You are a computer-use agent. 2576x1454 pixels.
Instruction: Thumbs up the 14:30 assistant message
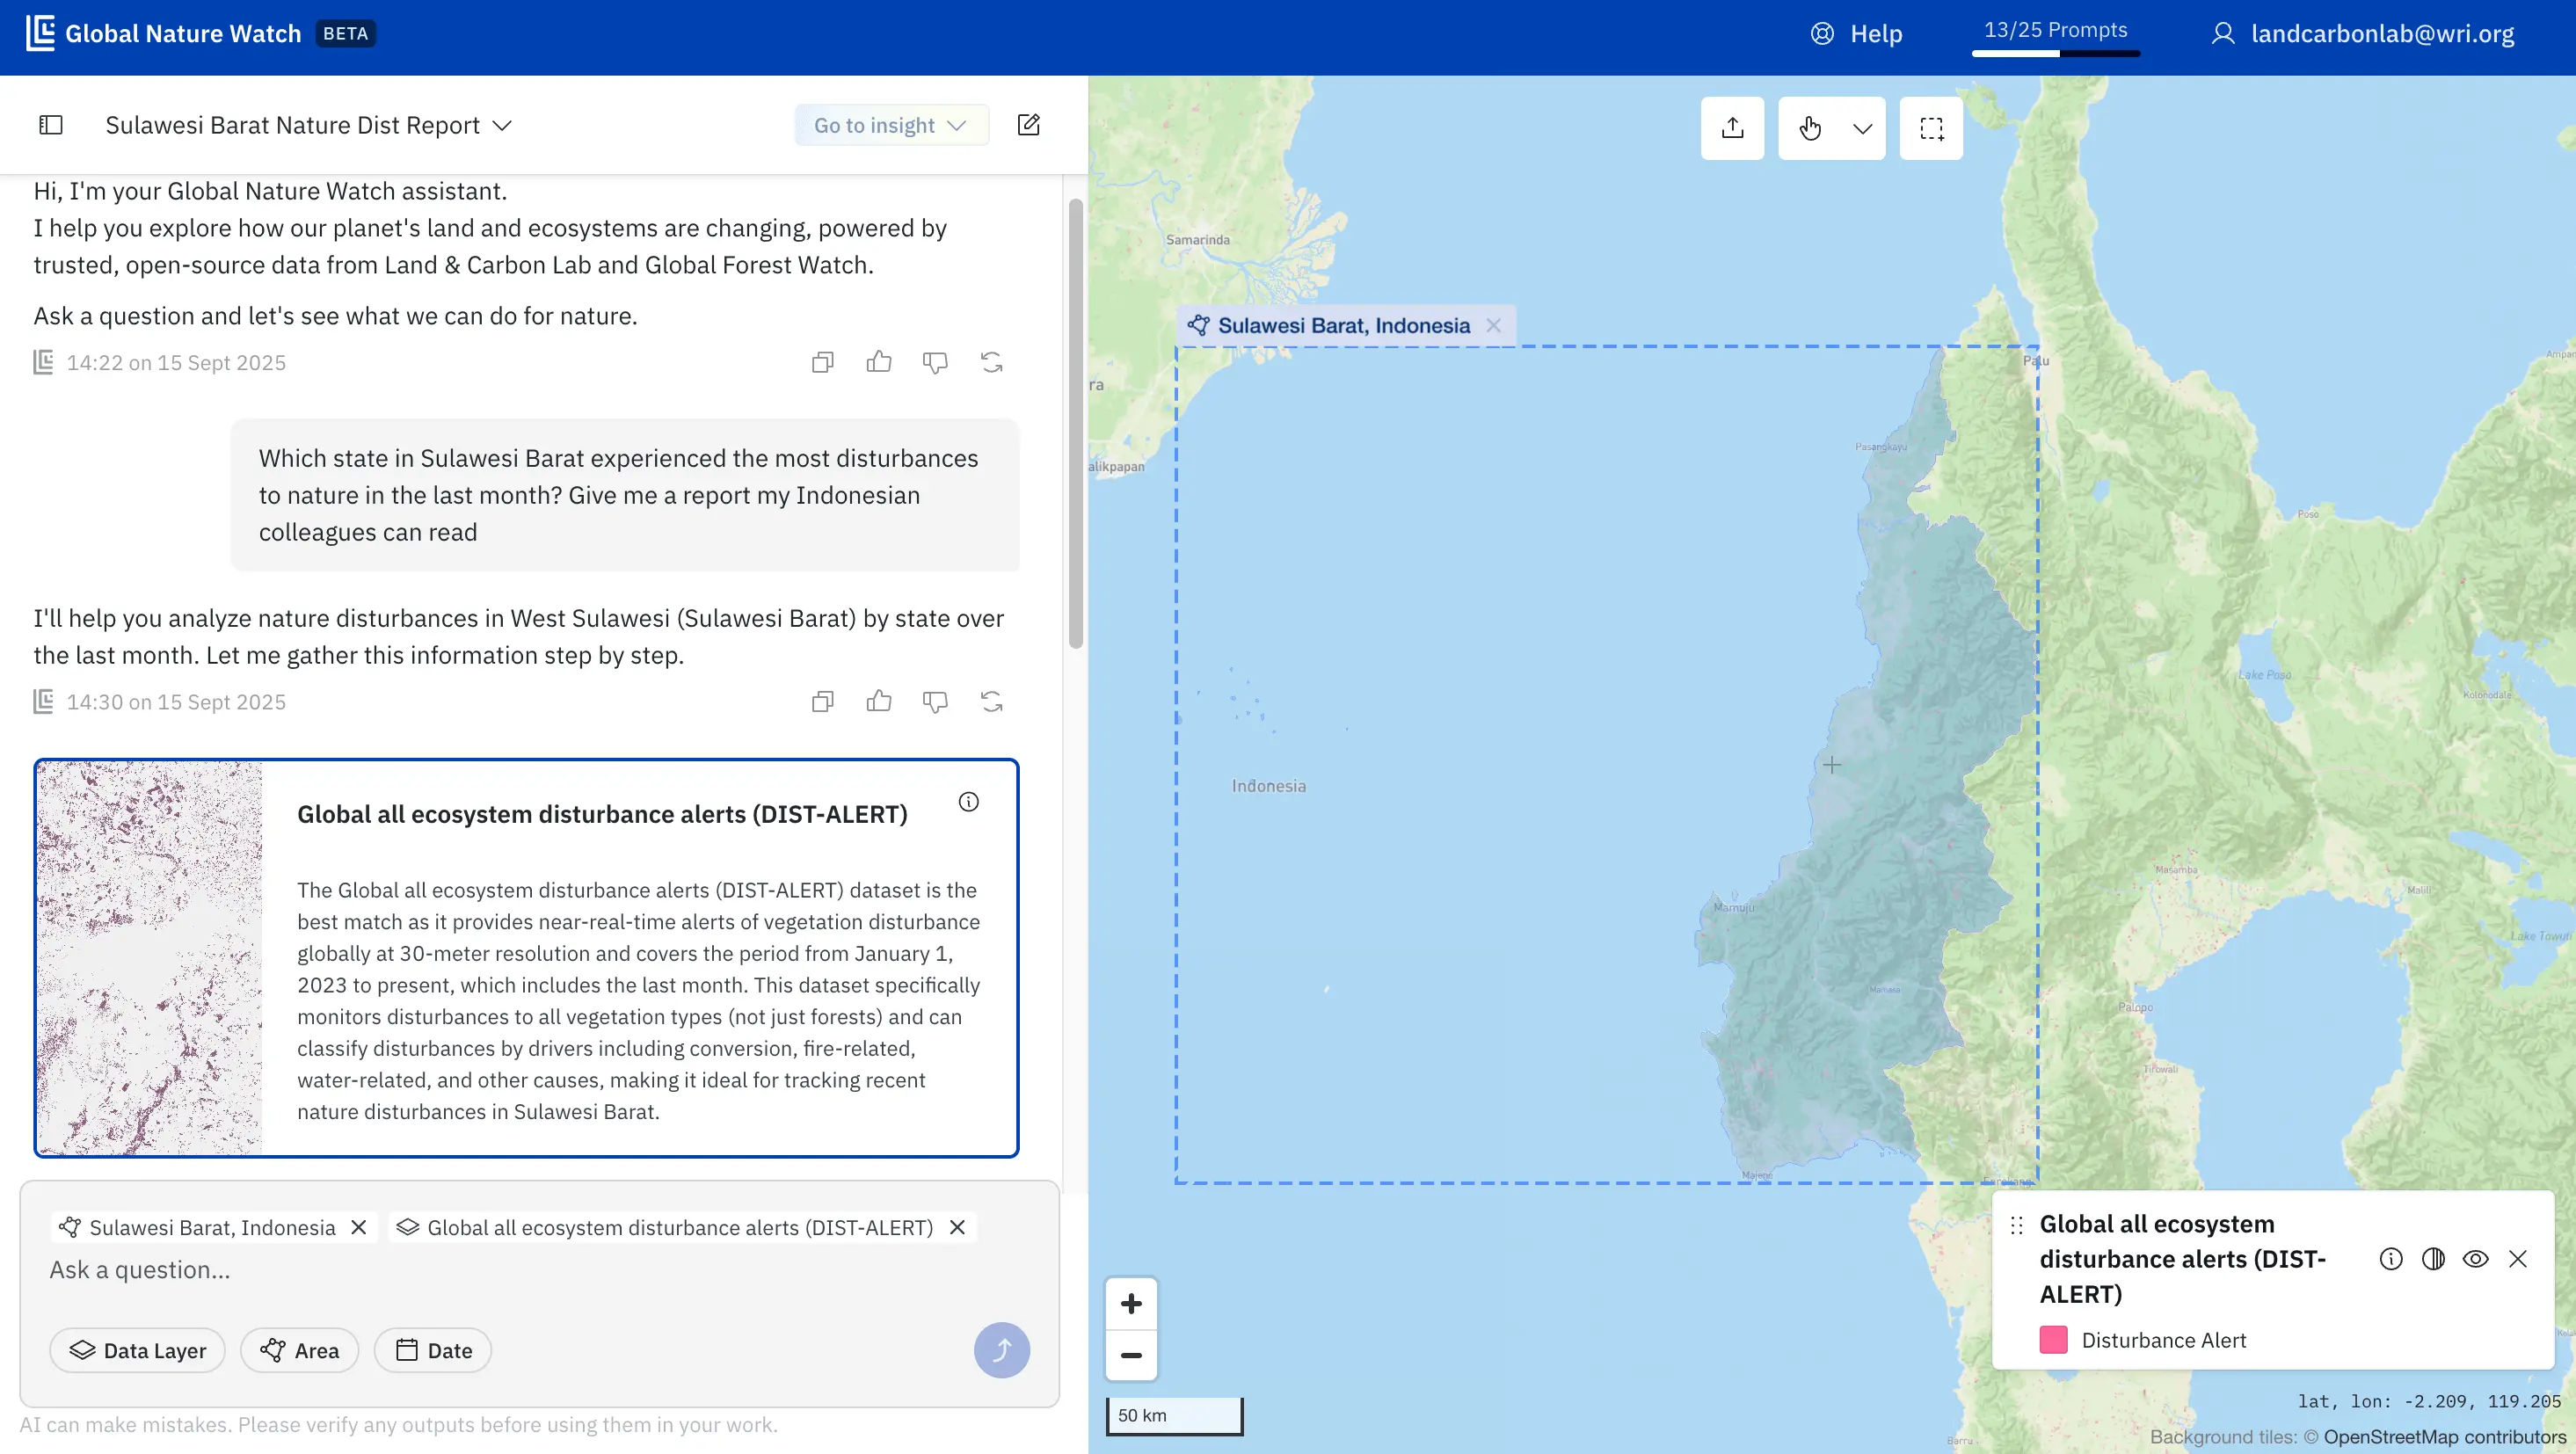click(878, 701)
